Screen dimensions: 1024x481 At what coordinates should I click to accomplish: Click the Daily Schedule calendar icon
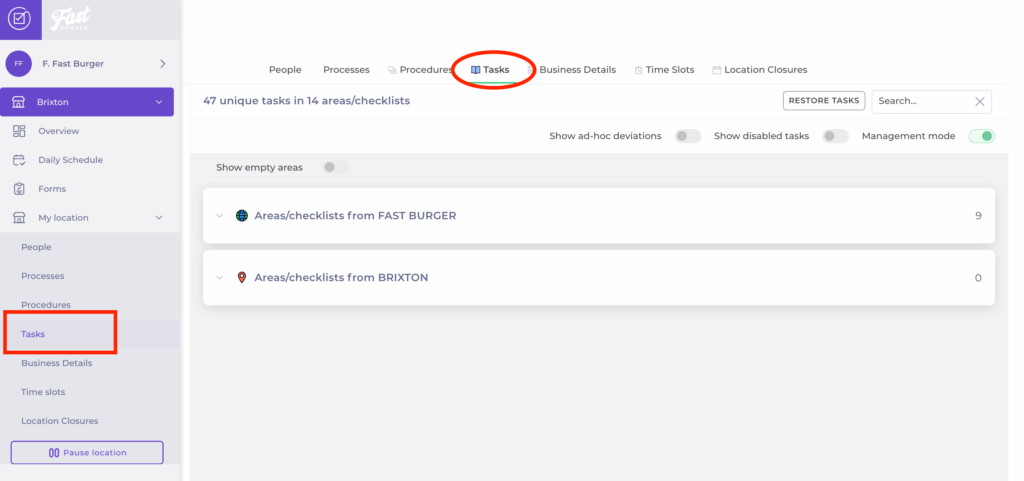pyautogui.click(x=19, y=160)
